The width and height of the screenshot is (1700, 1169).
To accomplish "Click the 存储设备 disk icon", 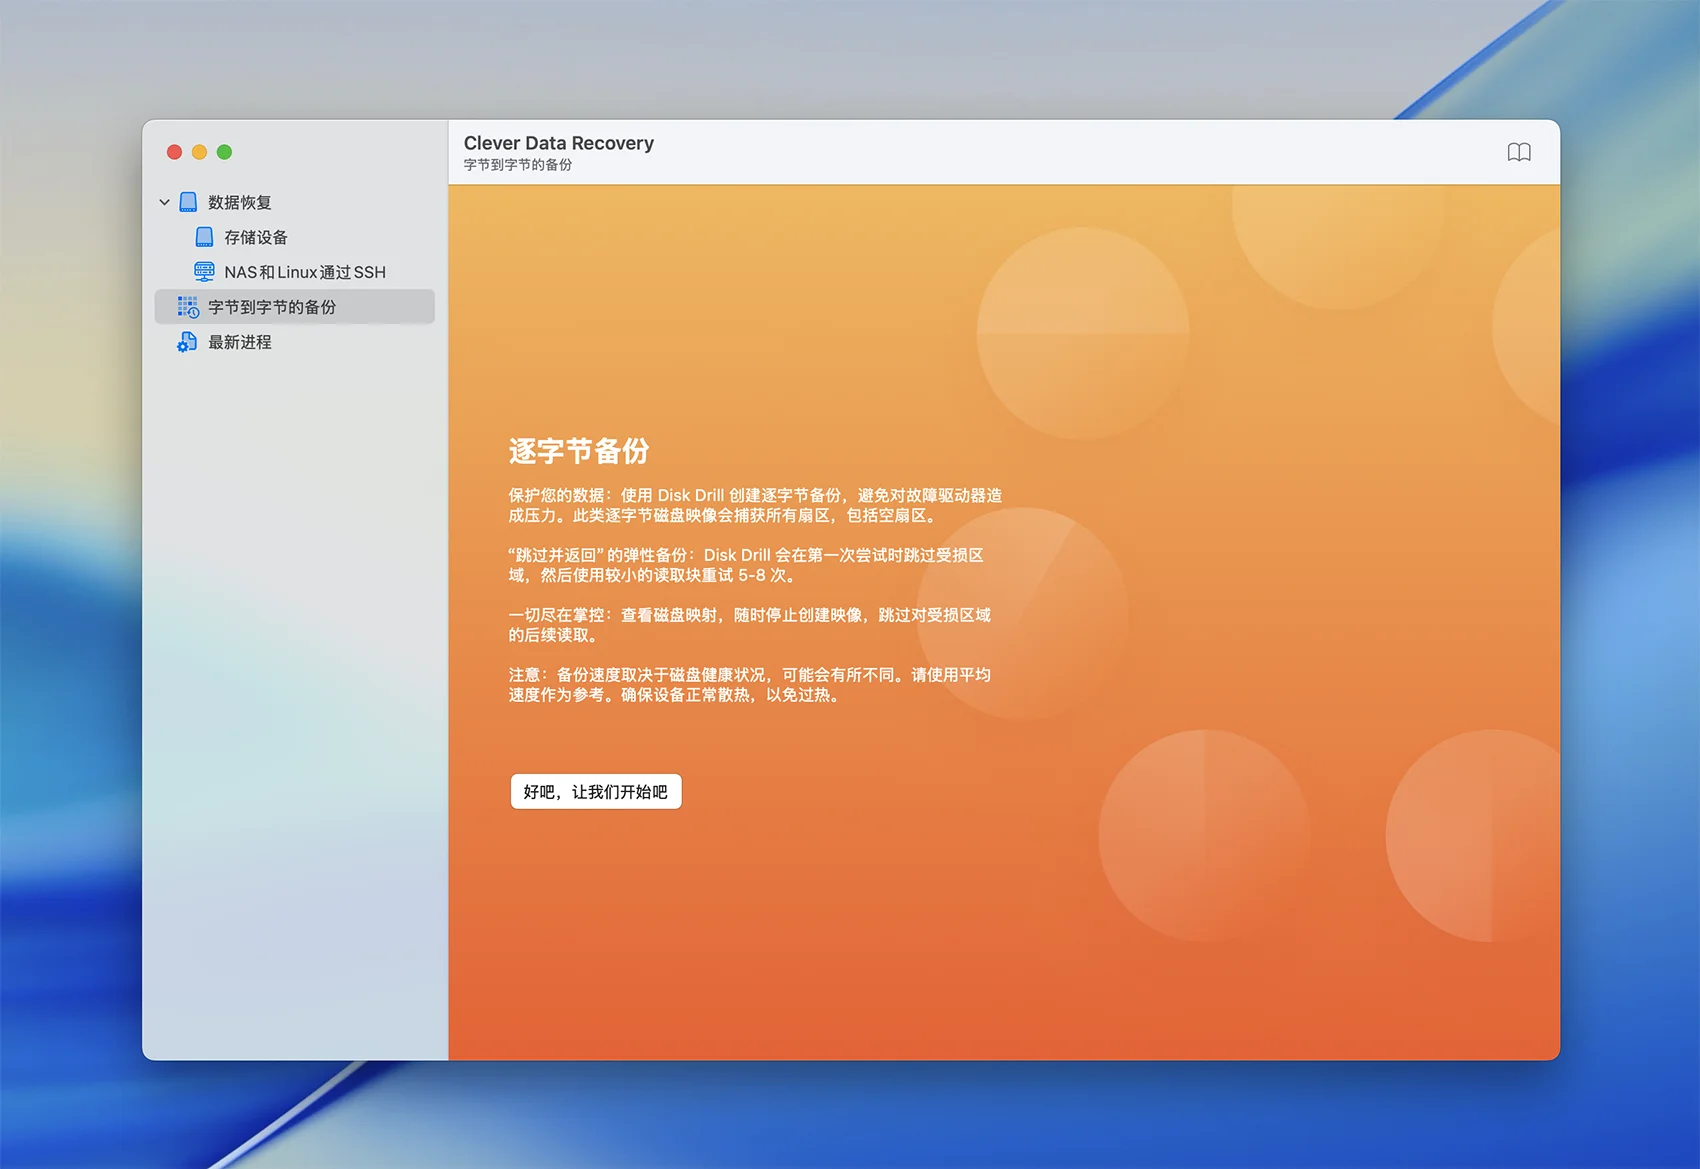I will (x=204, y=237).
